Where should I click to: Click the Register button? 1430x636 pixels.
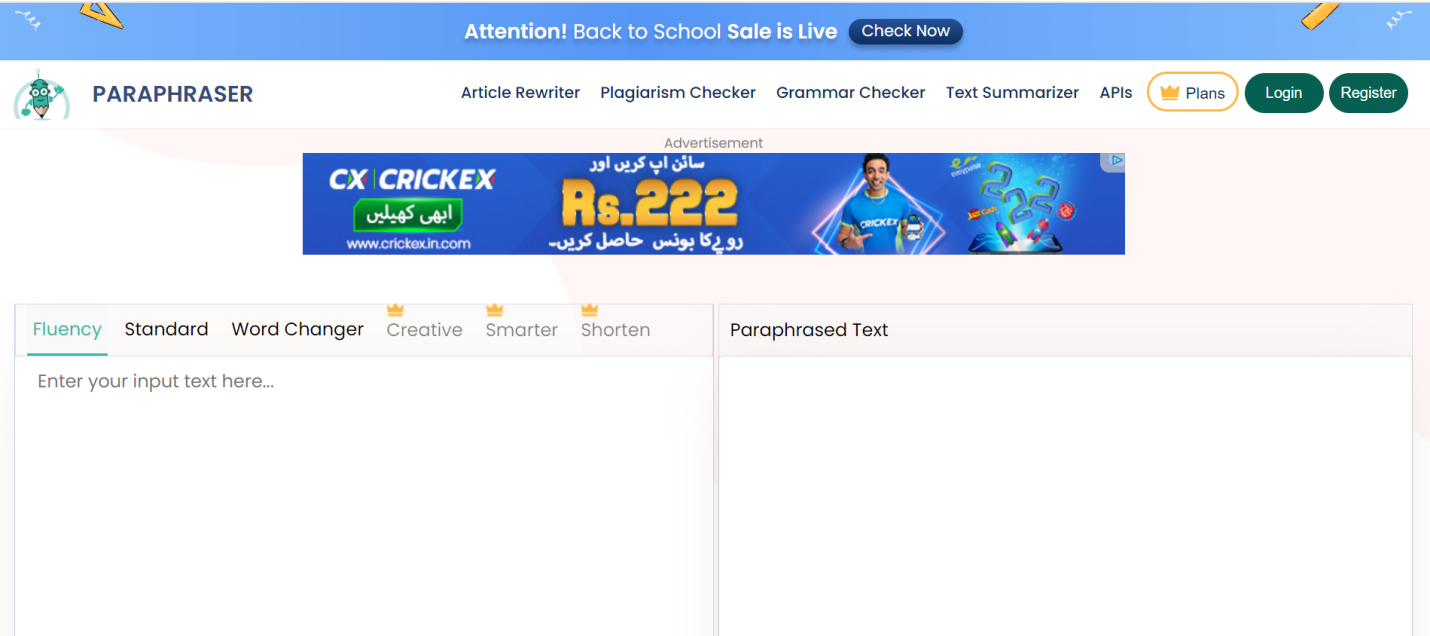click(x=1368, y=93)
